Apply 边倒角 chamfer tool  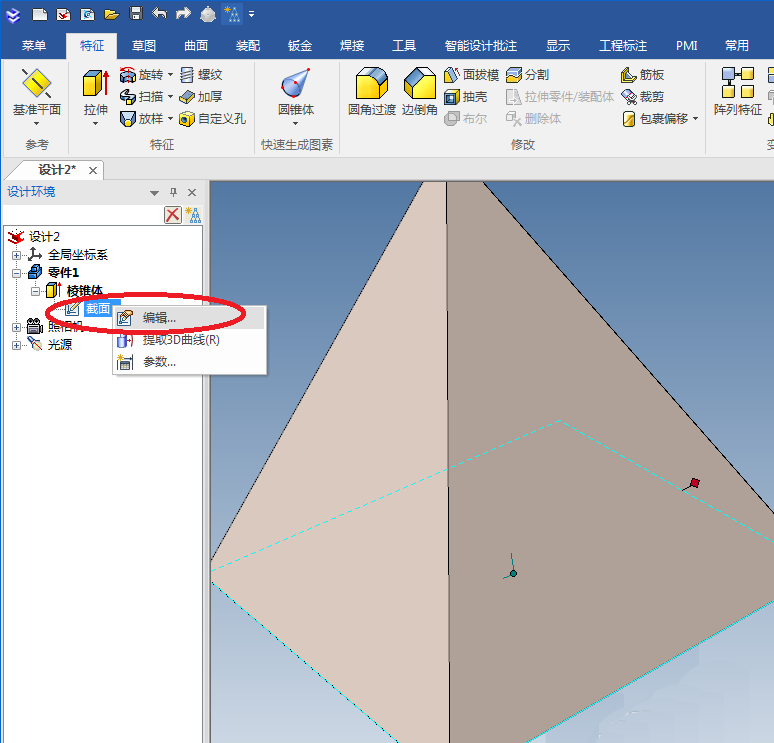tap(420, 92)
